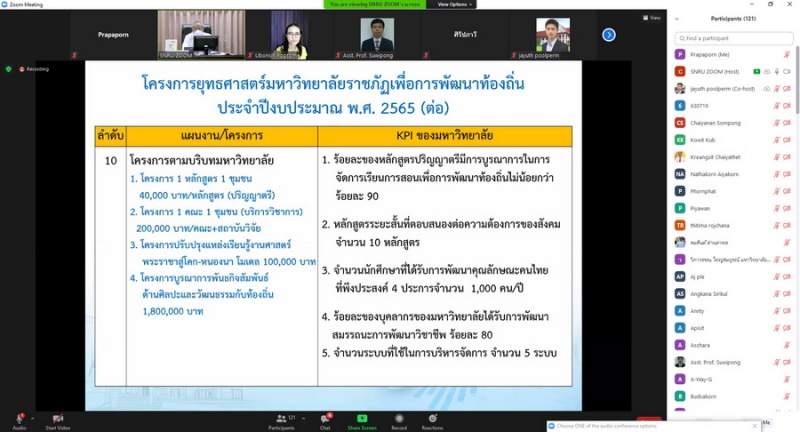Image resolution: width=800 pixels, height=432 pixels.
Task: Turn on camera with Start Video
Action: pos(58,418)
